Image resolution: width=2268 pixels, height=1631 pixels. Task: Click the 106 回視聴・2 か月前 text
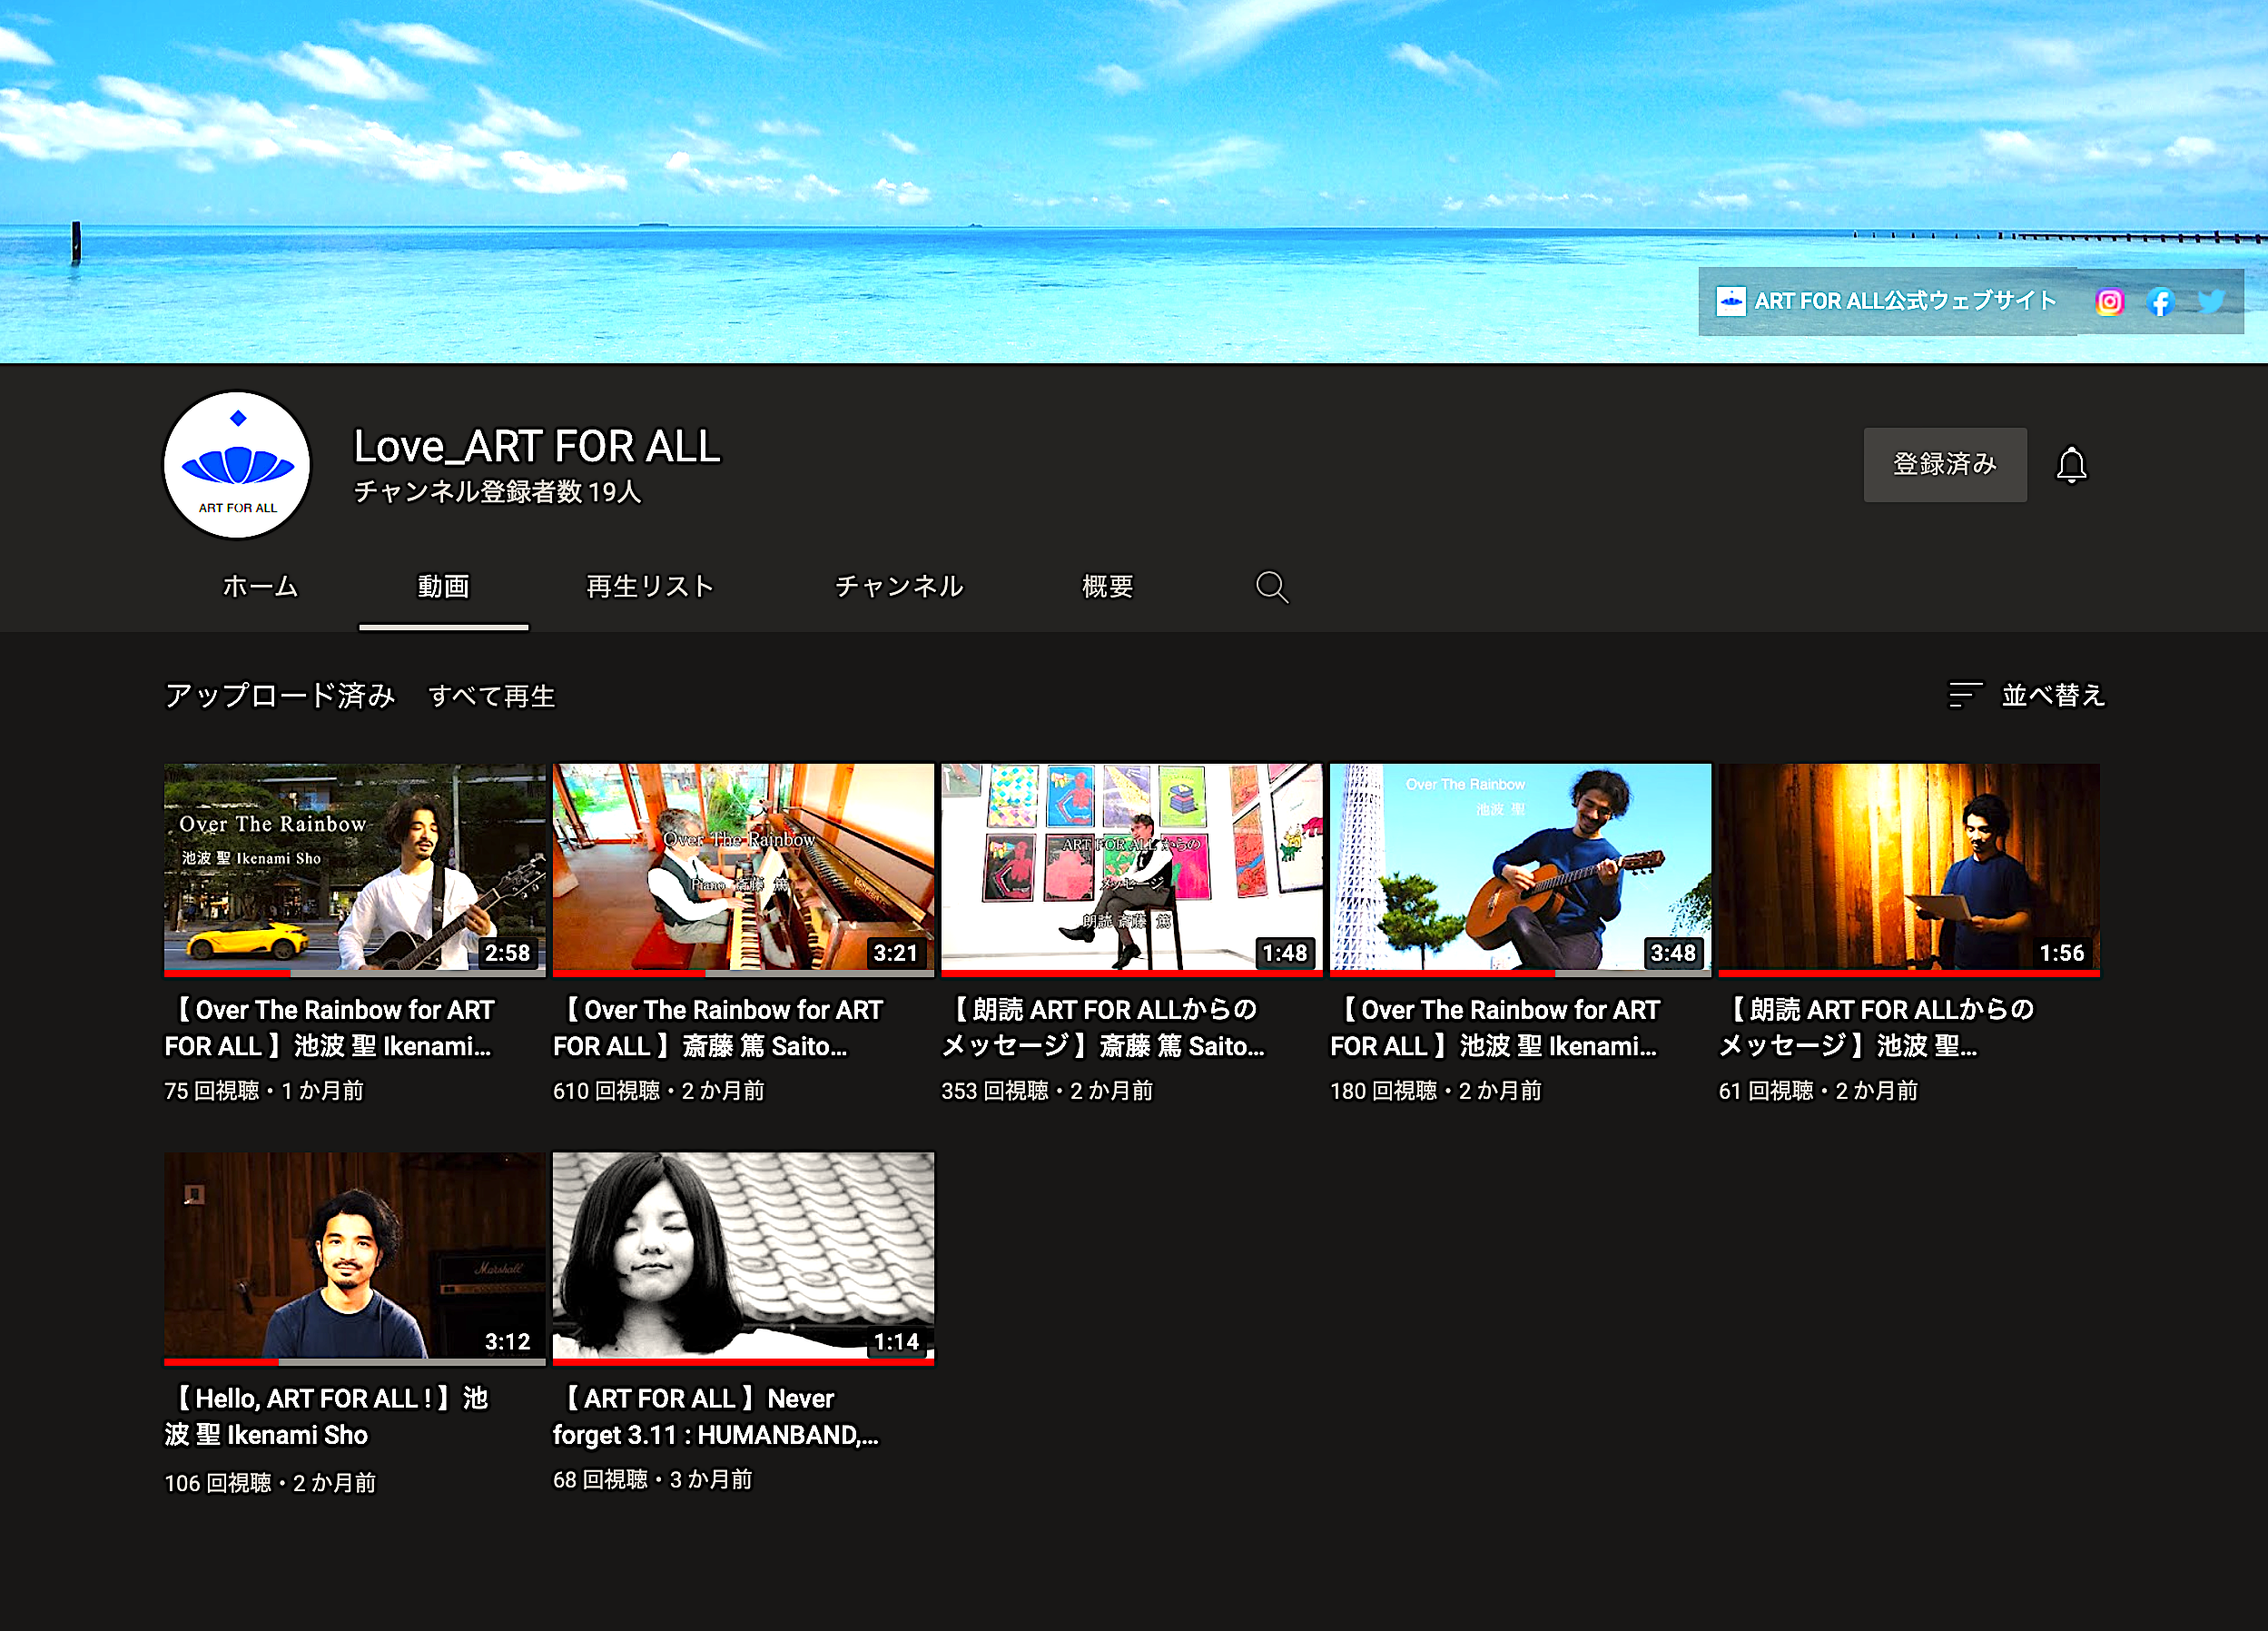270,1483
